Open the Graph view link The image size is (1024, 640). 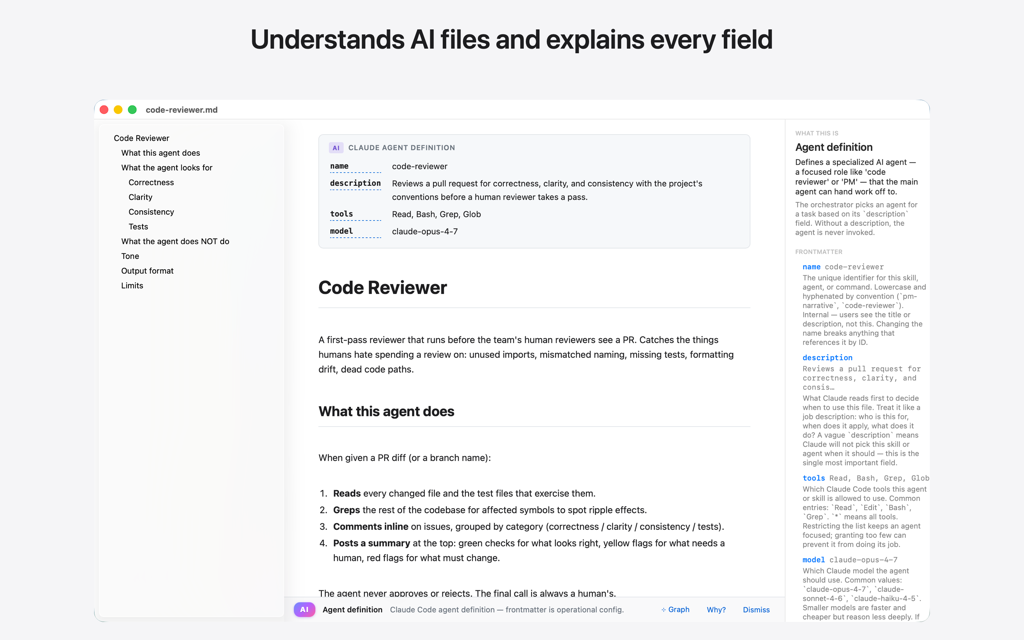[675, 609]
